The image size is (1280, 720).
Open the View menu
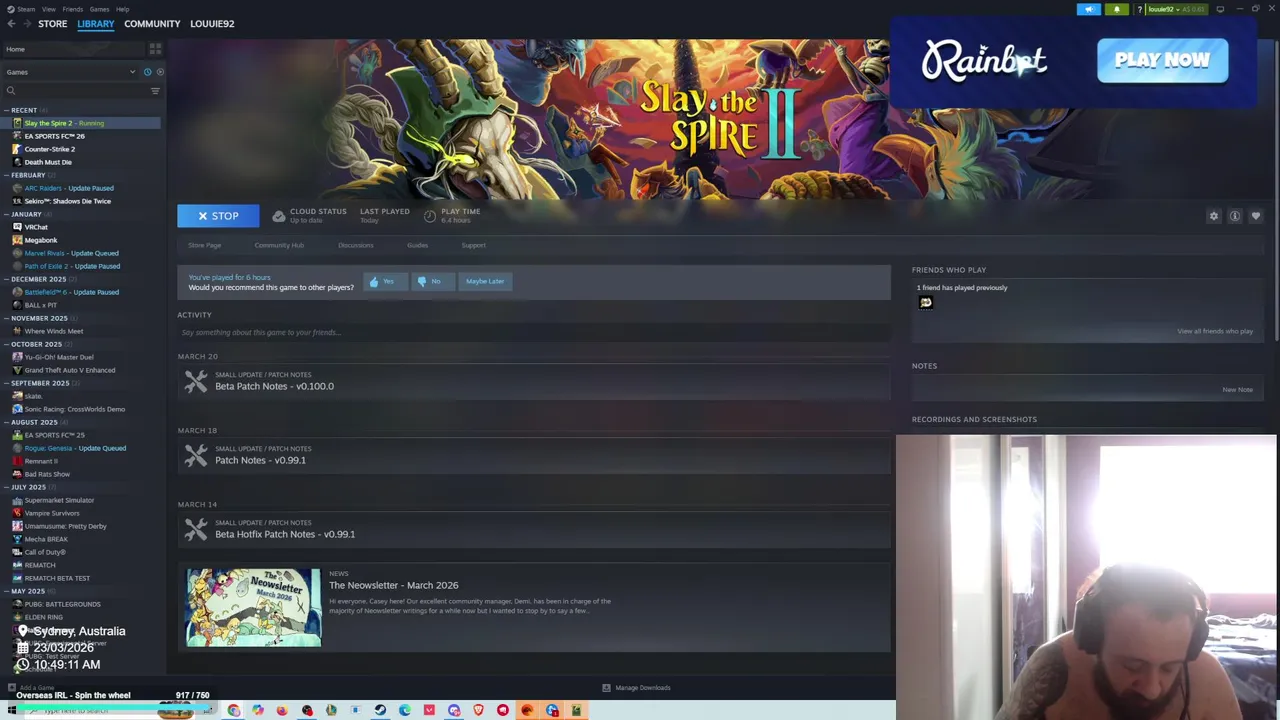click(48, 9)
